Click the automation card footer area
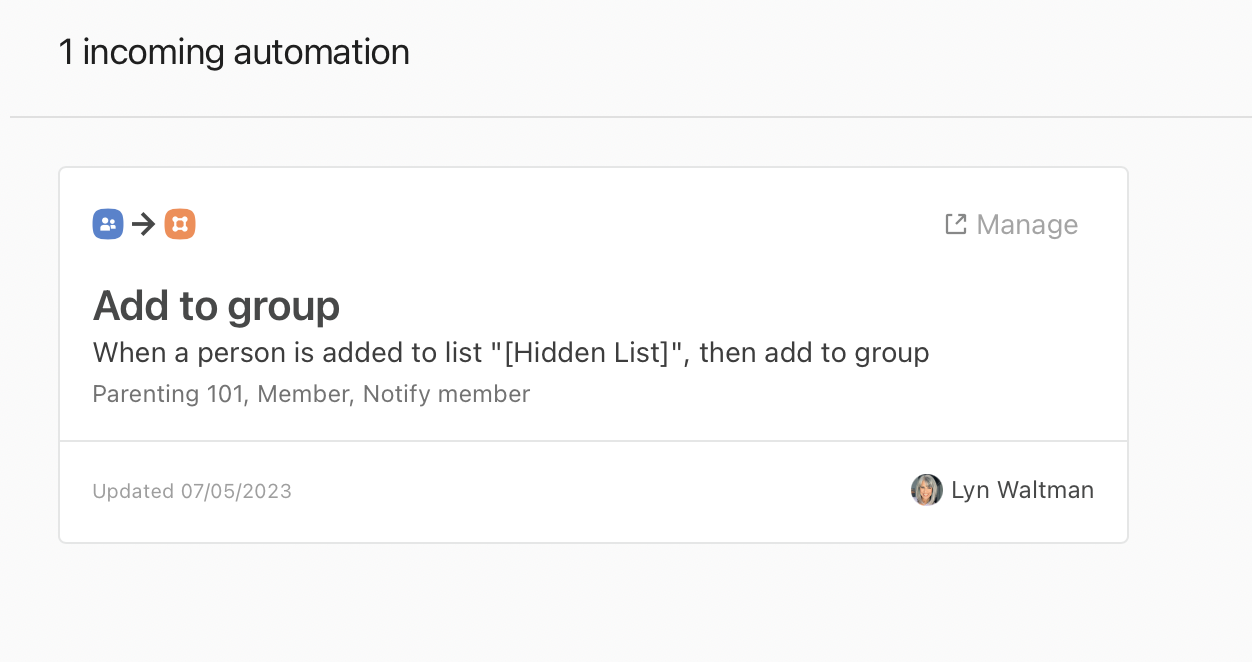The width and height of the screenshot is (1252, 662). (x=594, y=492)
